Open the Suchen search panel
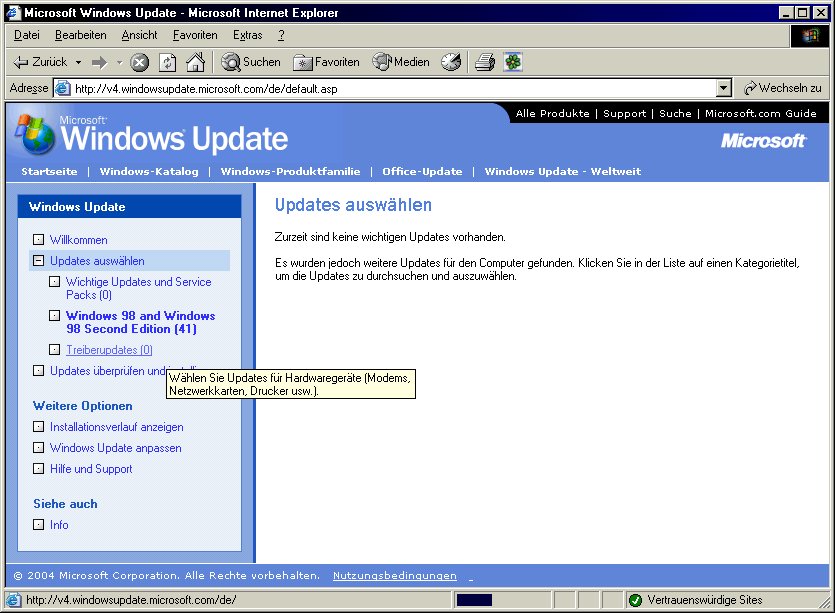835x613 pixels. tap(251, 62)
